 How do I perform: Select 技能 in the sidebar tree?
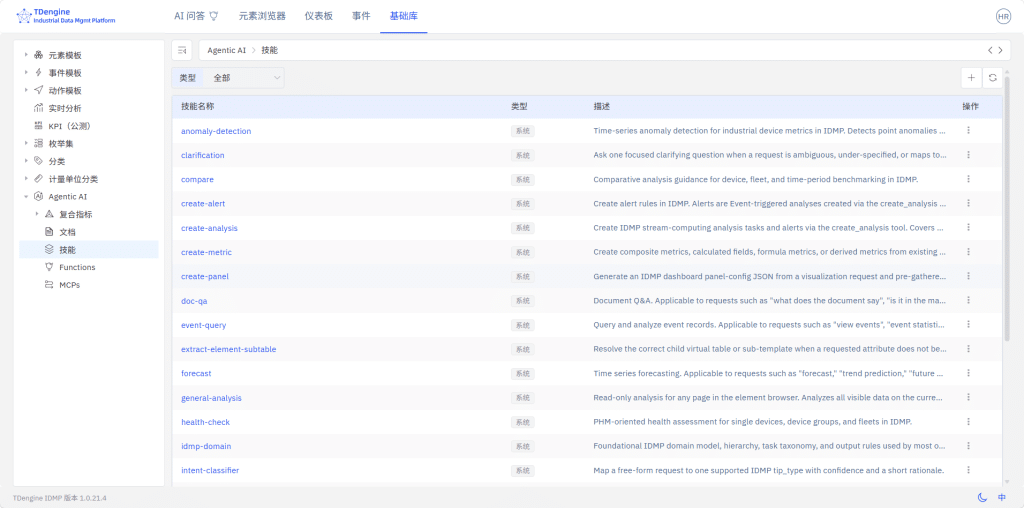(x=88, y=249)
